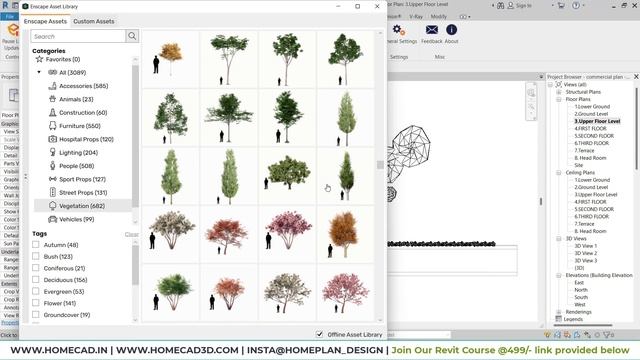Uncheck the Offline Asset Library checkbox
640x360 pixels.
pyautogui.click(x=319, y=334)
